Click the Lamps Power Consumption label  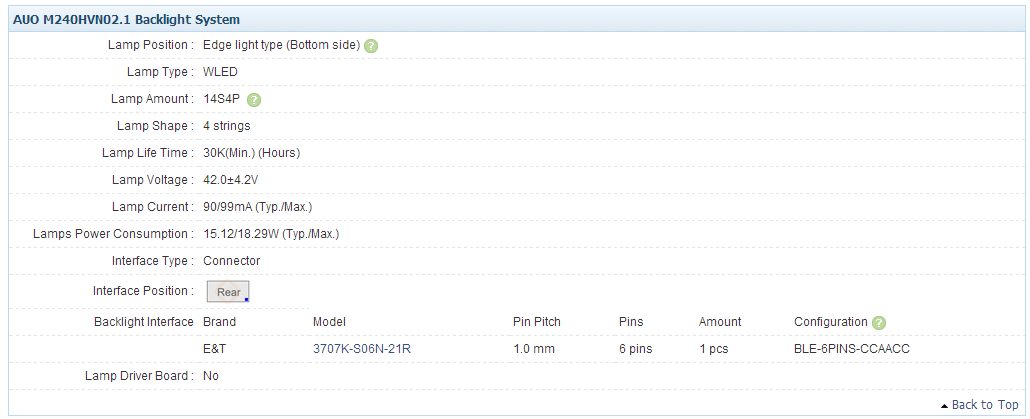tap(113, 234)
